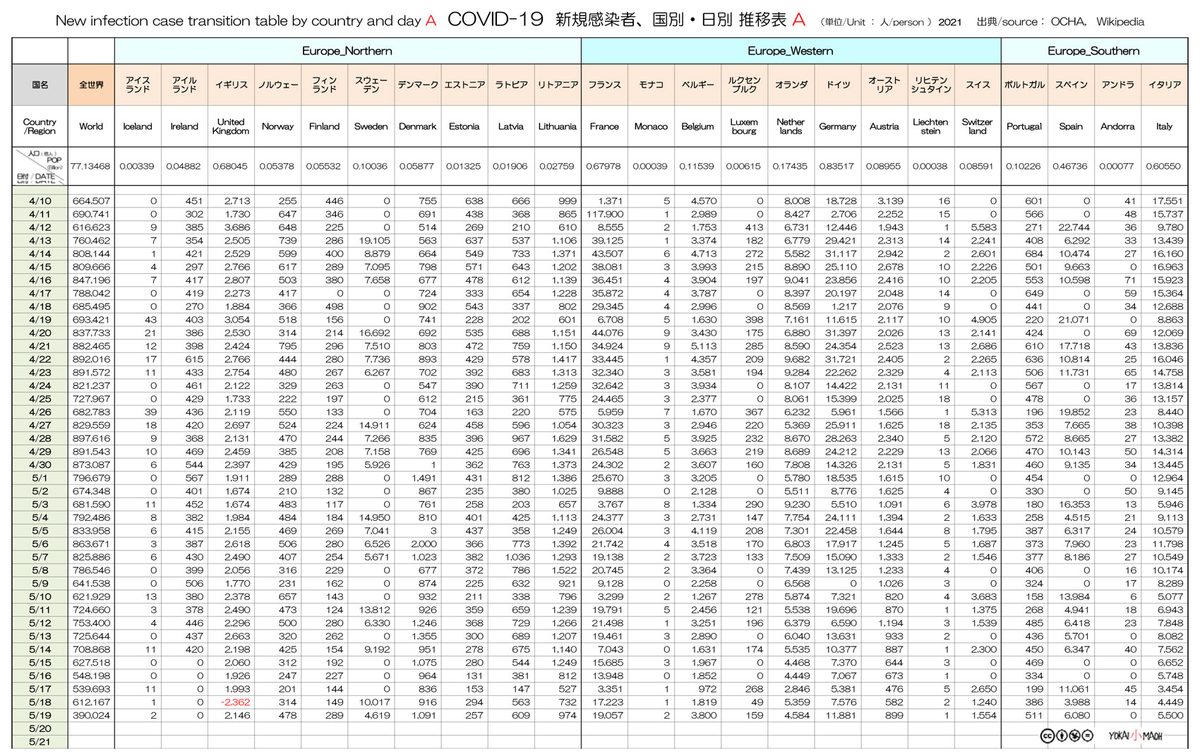
Task: Select the Denmark column label
Action: pyautogui.click(x=417, y=127)
